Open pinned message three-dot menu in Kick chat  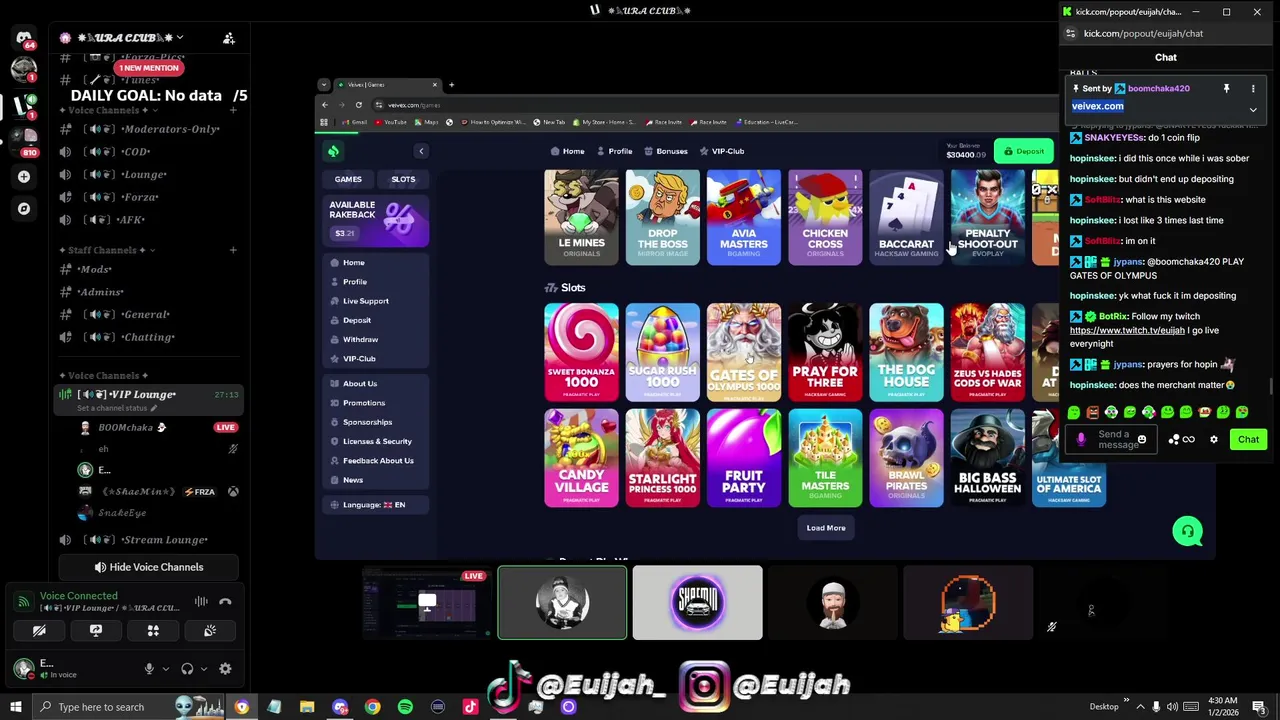(1253, 89)
